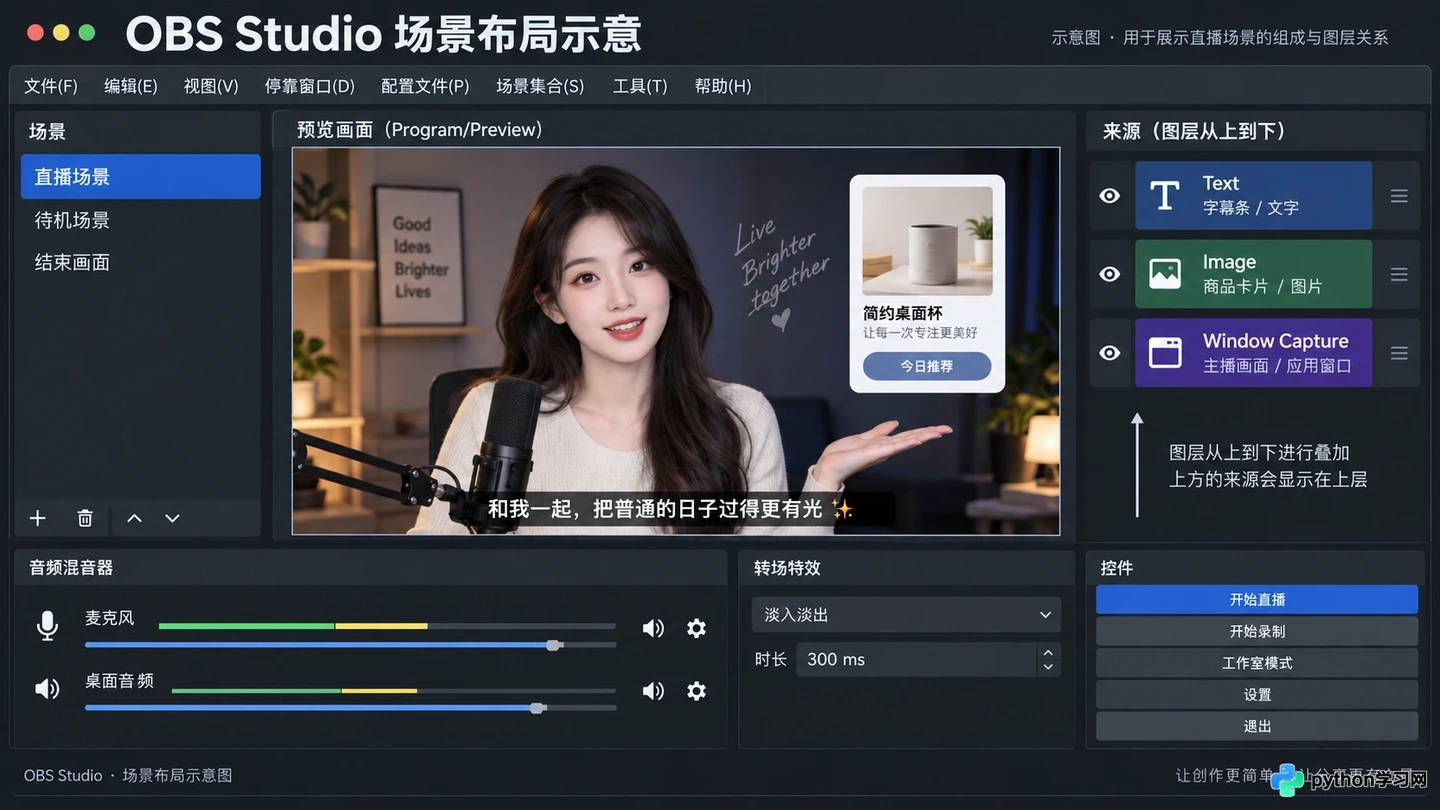The height and width of the screenshot is (810, 1440).
Task: Toggle Window Capture source visibility
Action: [x=1110, y=353]
